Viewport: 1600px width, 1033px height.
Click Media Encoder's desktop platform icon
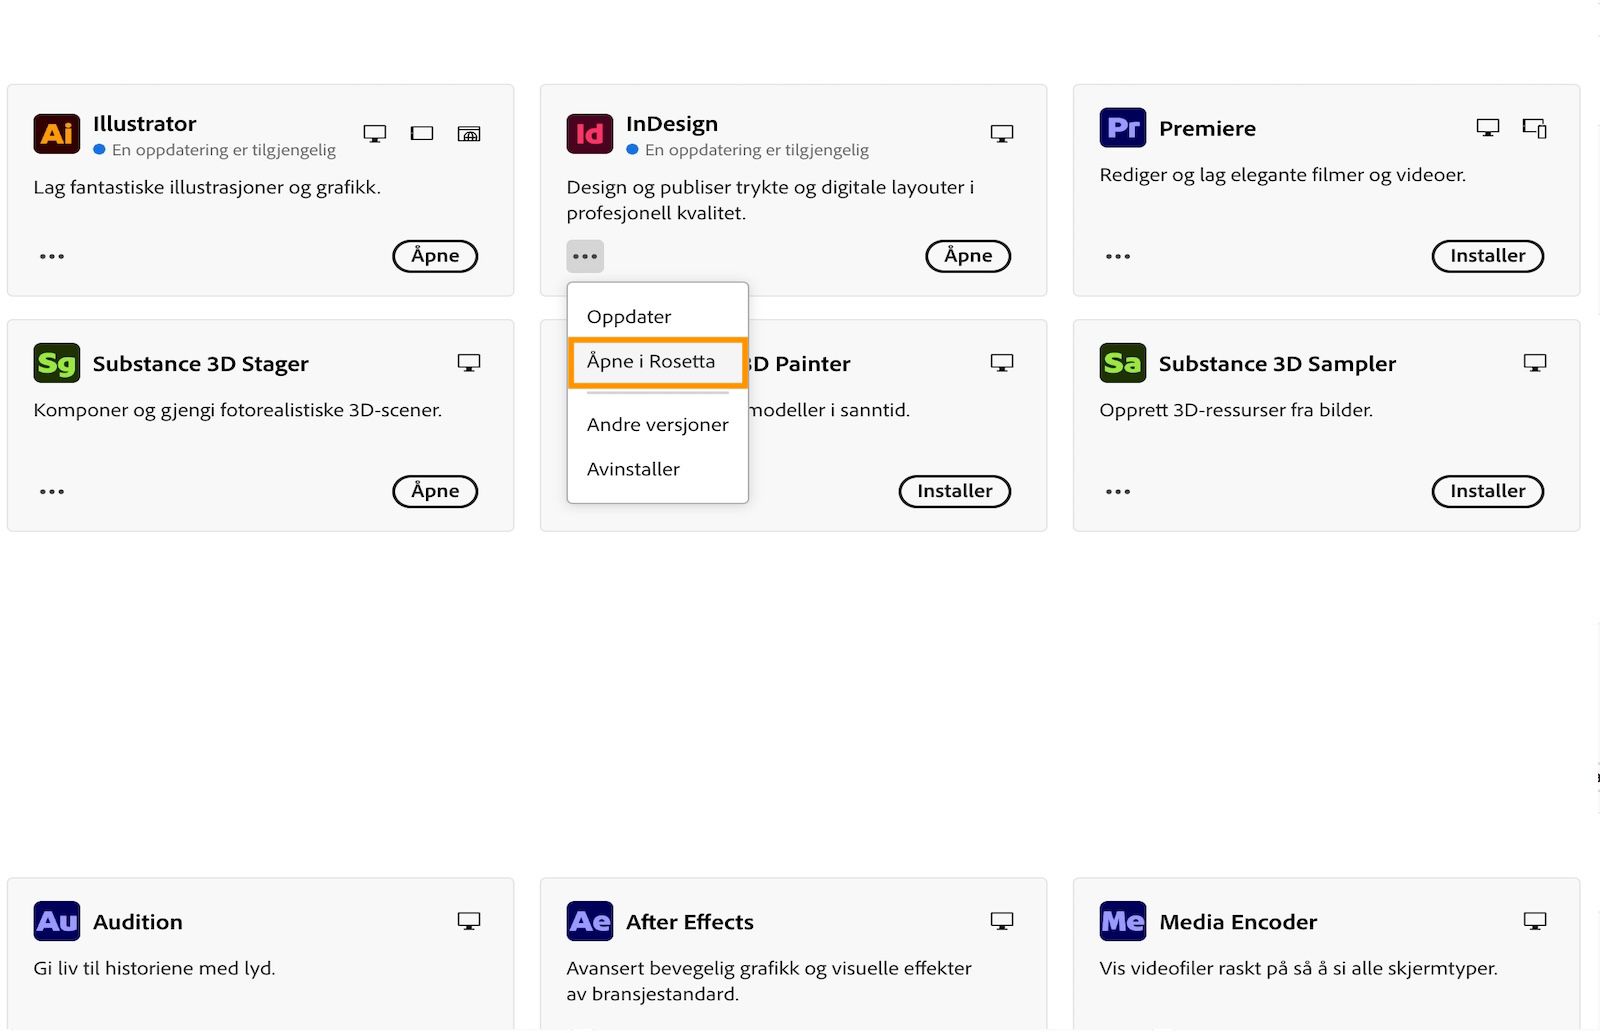pyautogui.click(x=1535, y=921)
